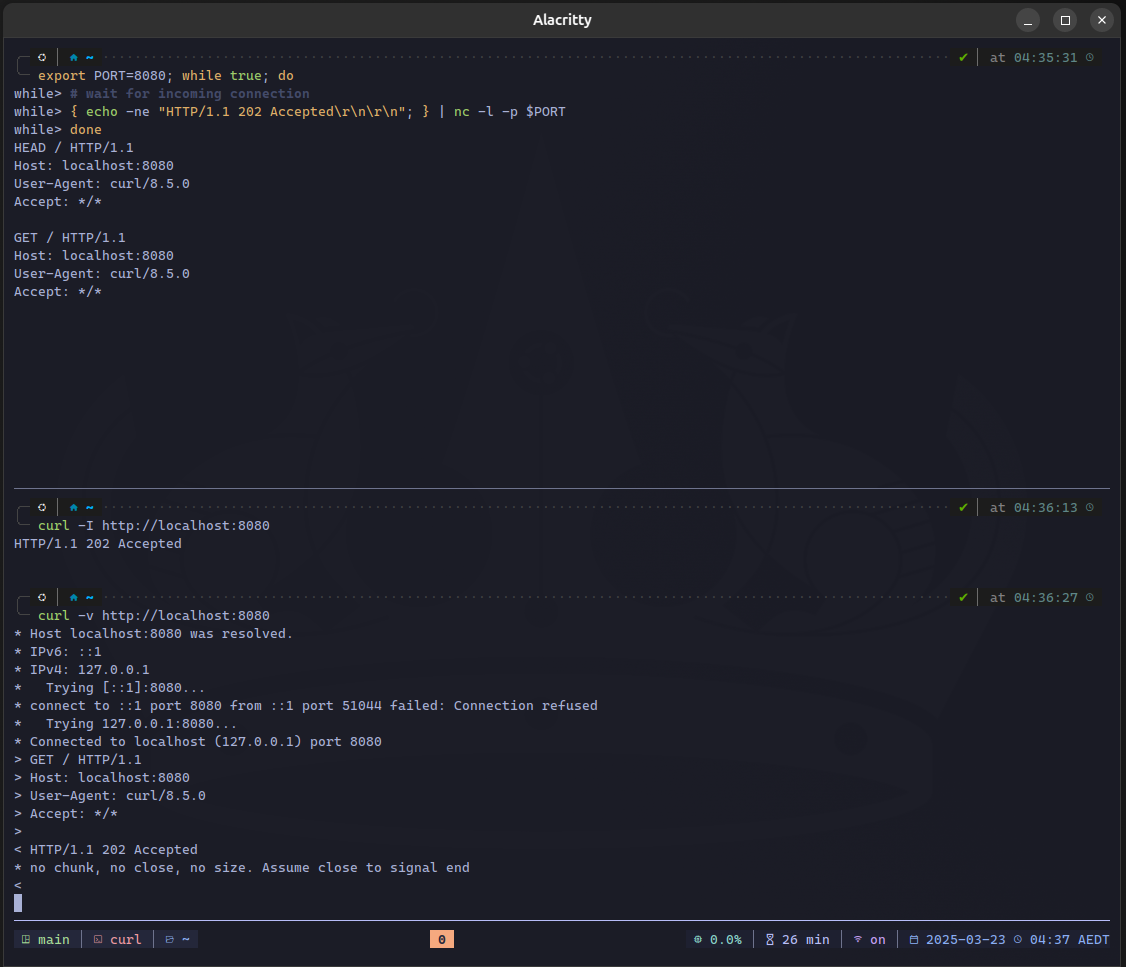Click the export PORT=8080 command line
This screenshot has height=967, width=1126.
pos(166,75)
